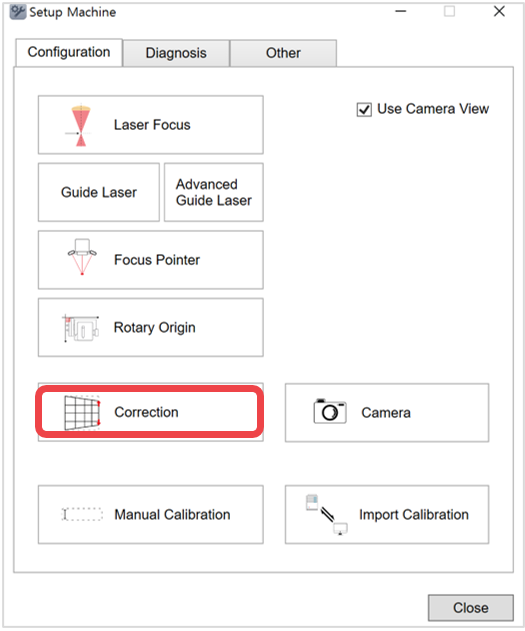Image resolution: width=525 pixels, height=631 pixels.
Task: Click the Setup Machine title bar icon
Action: 18,12
